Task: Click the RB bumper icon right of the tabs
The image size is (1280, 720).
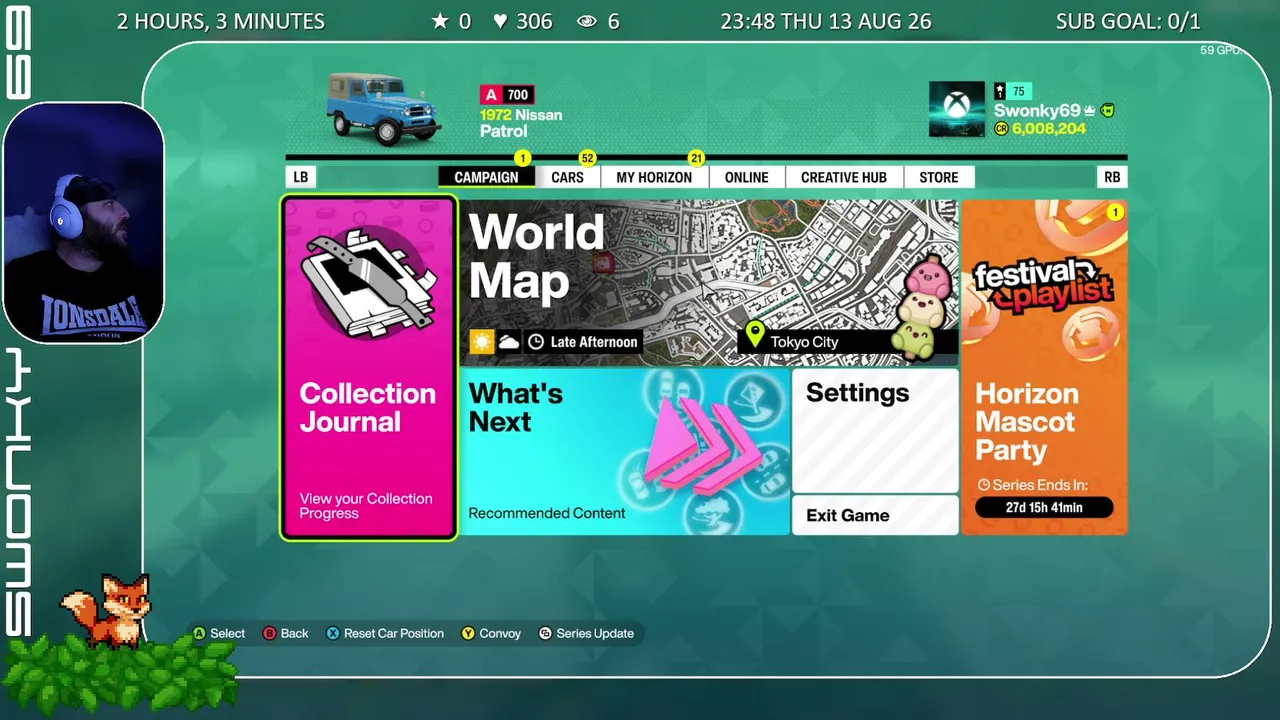Action: [1112, 177]
